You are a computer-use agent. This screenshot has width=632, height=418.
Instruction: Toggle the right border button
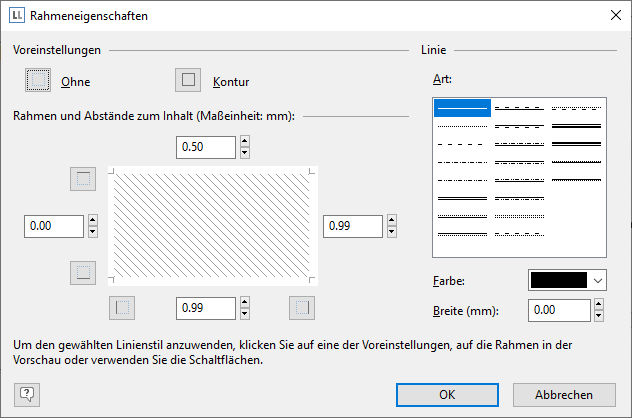coord(301,307)
